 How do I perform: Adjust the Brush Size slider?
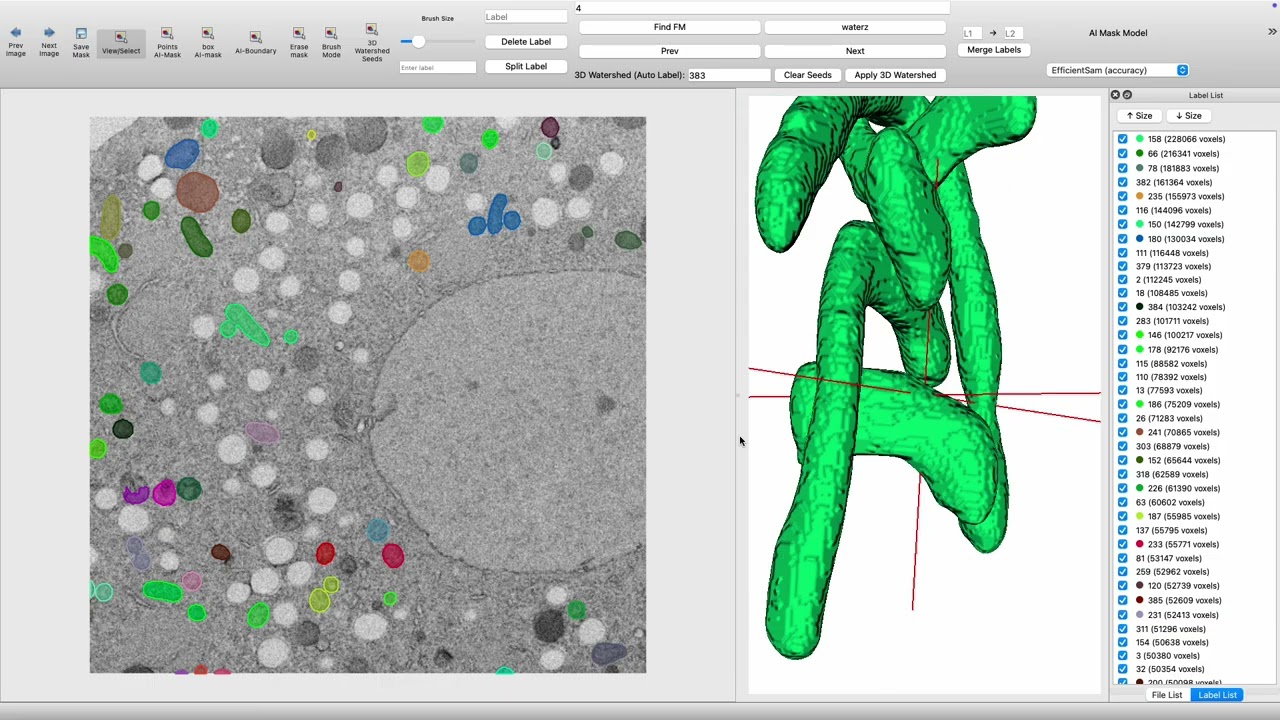(437, 42)
